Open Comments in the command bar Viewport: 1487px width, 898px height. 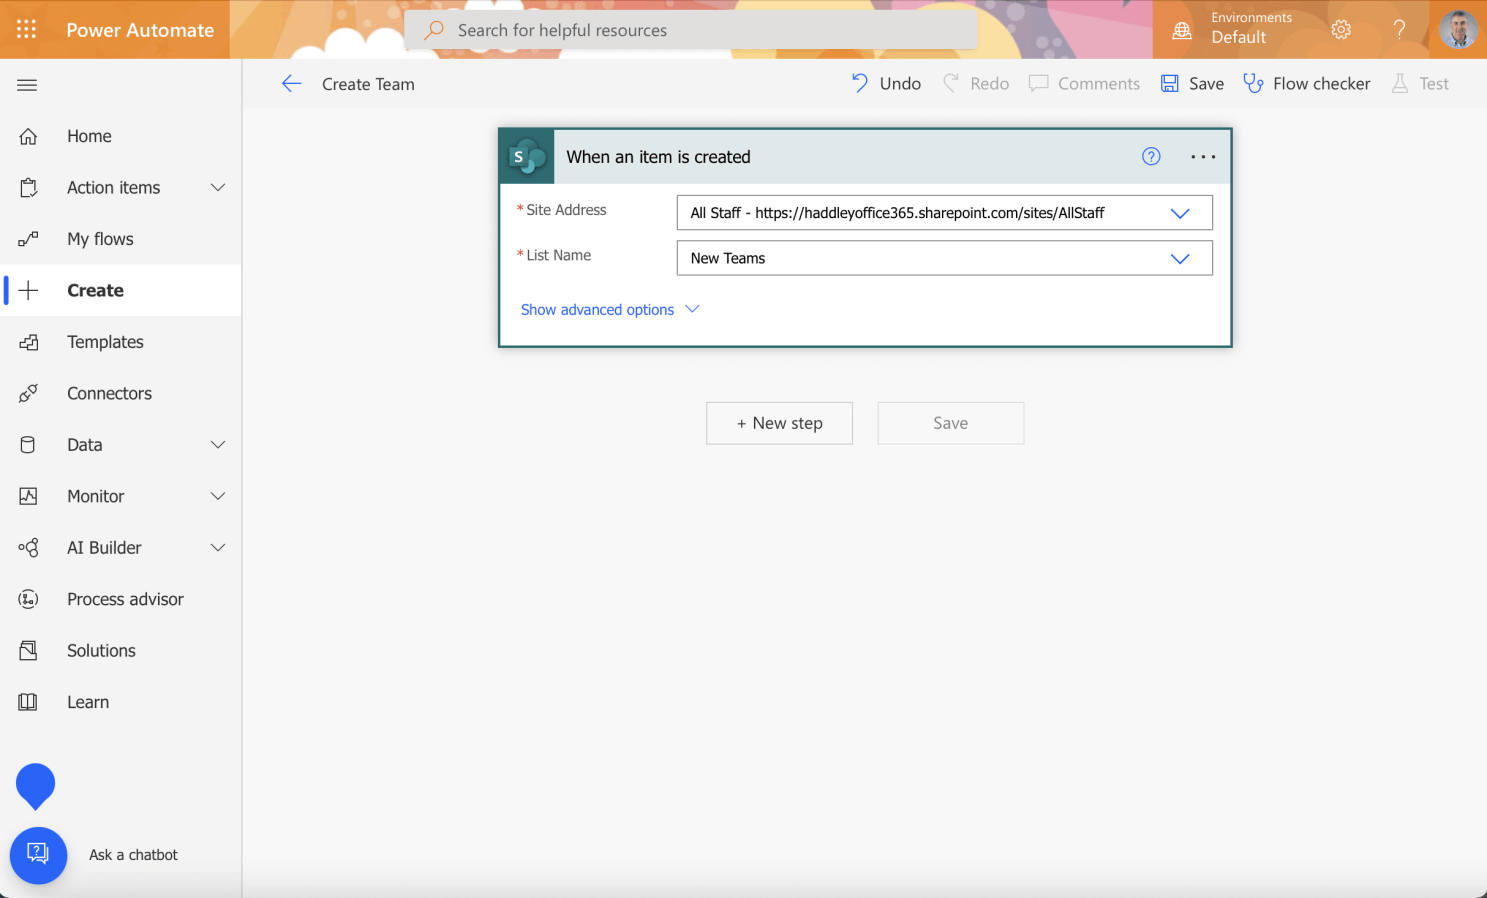pos(1085,84)
